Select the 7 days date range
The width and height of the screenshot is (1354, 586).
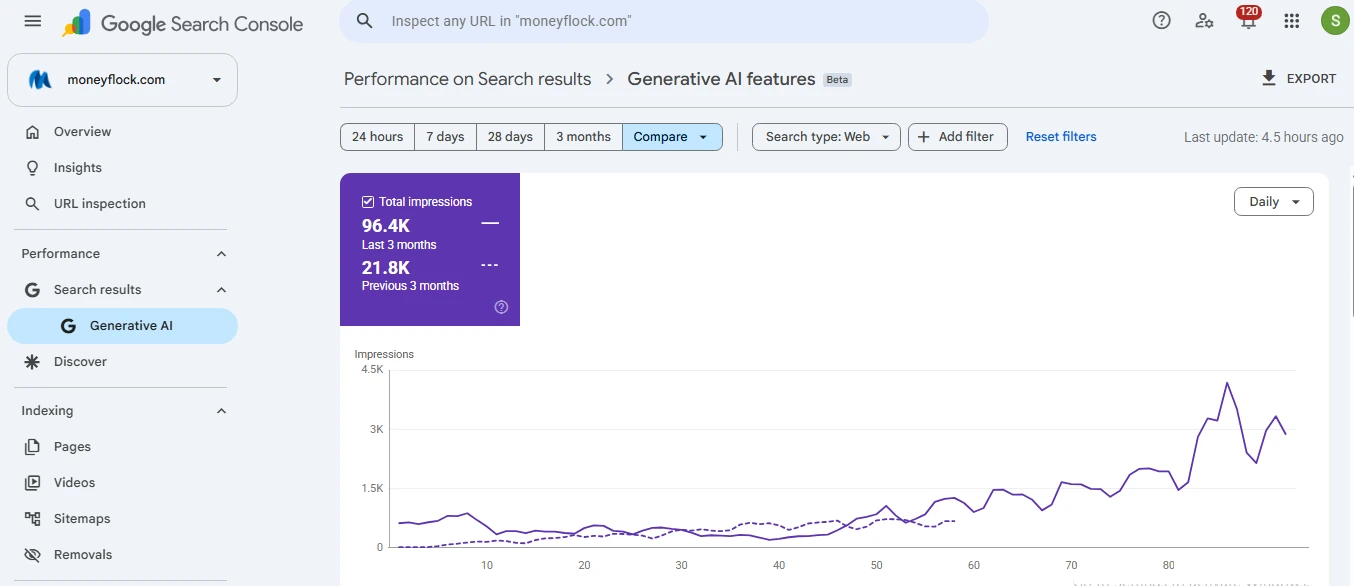445,137
